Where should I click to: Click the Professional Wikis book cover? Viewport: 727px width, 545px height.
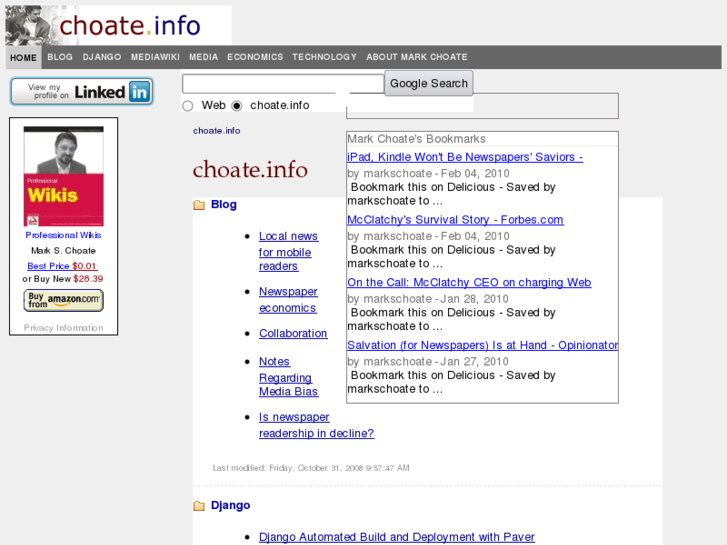pyautogui.click(x=64, y=176)
